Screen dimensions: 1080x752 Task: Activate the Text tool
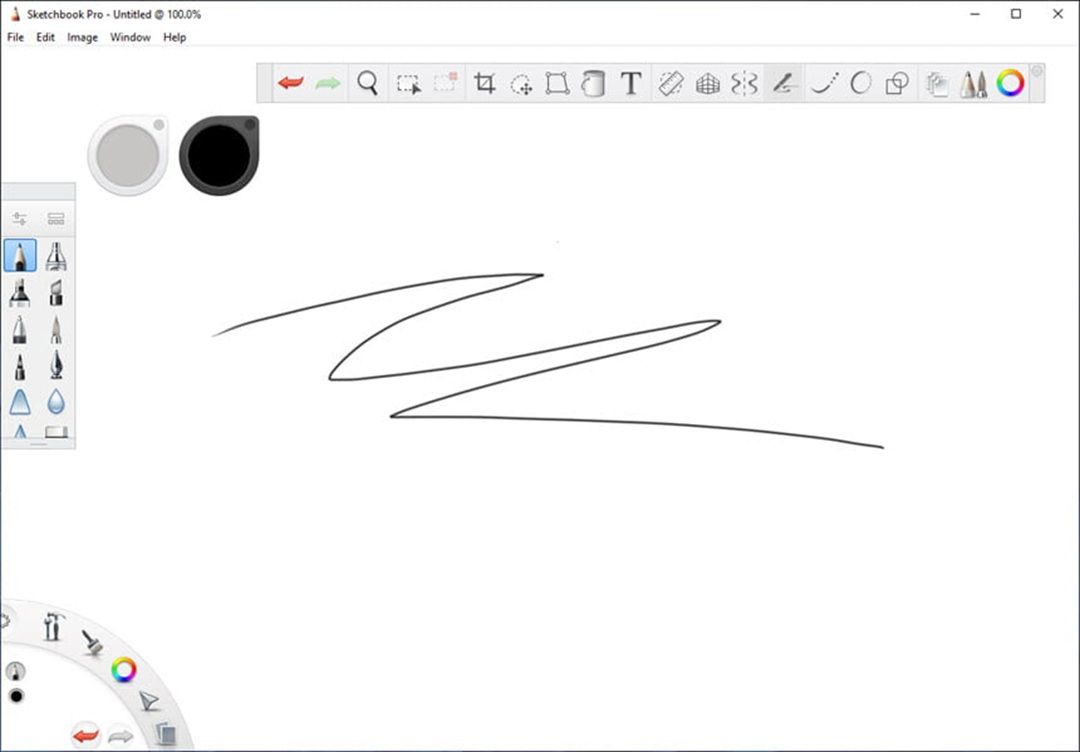[630, 83]
